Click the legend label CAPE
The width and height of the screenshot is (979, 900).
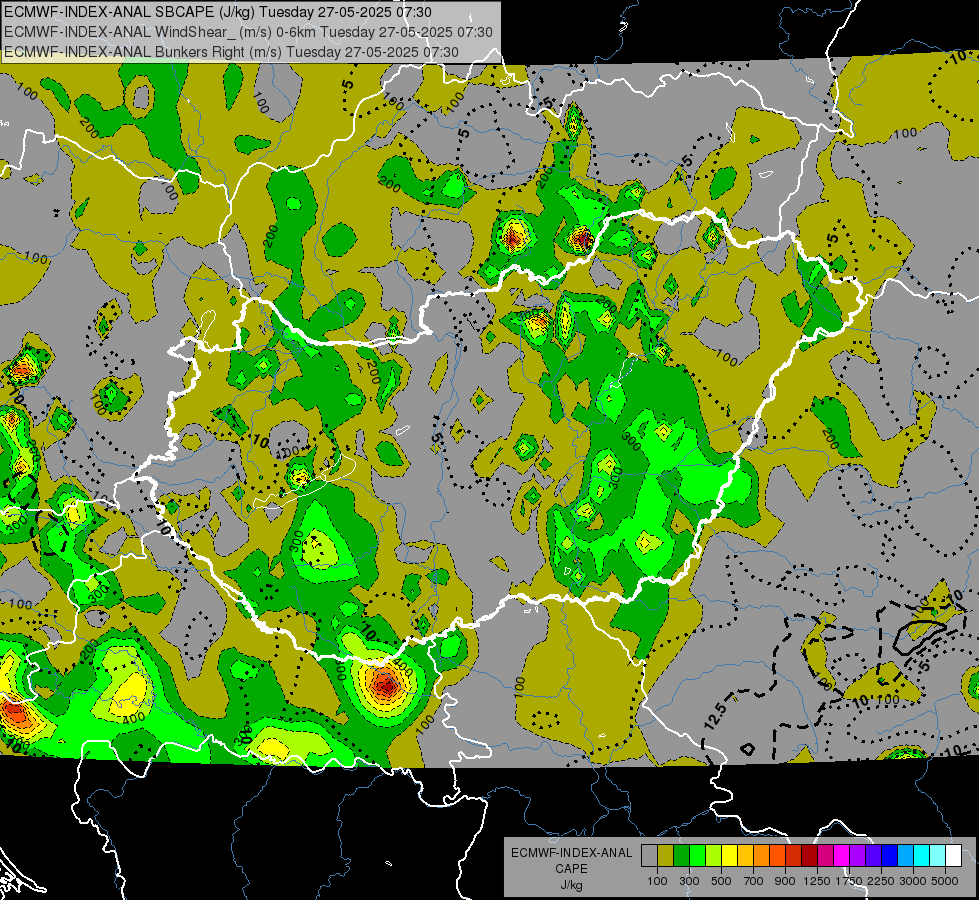pyautogui.click(x=572, y=868)
